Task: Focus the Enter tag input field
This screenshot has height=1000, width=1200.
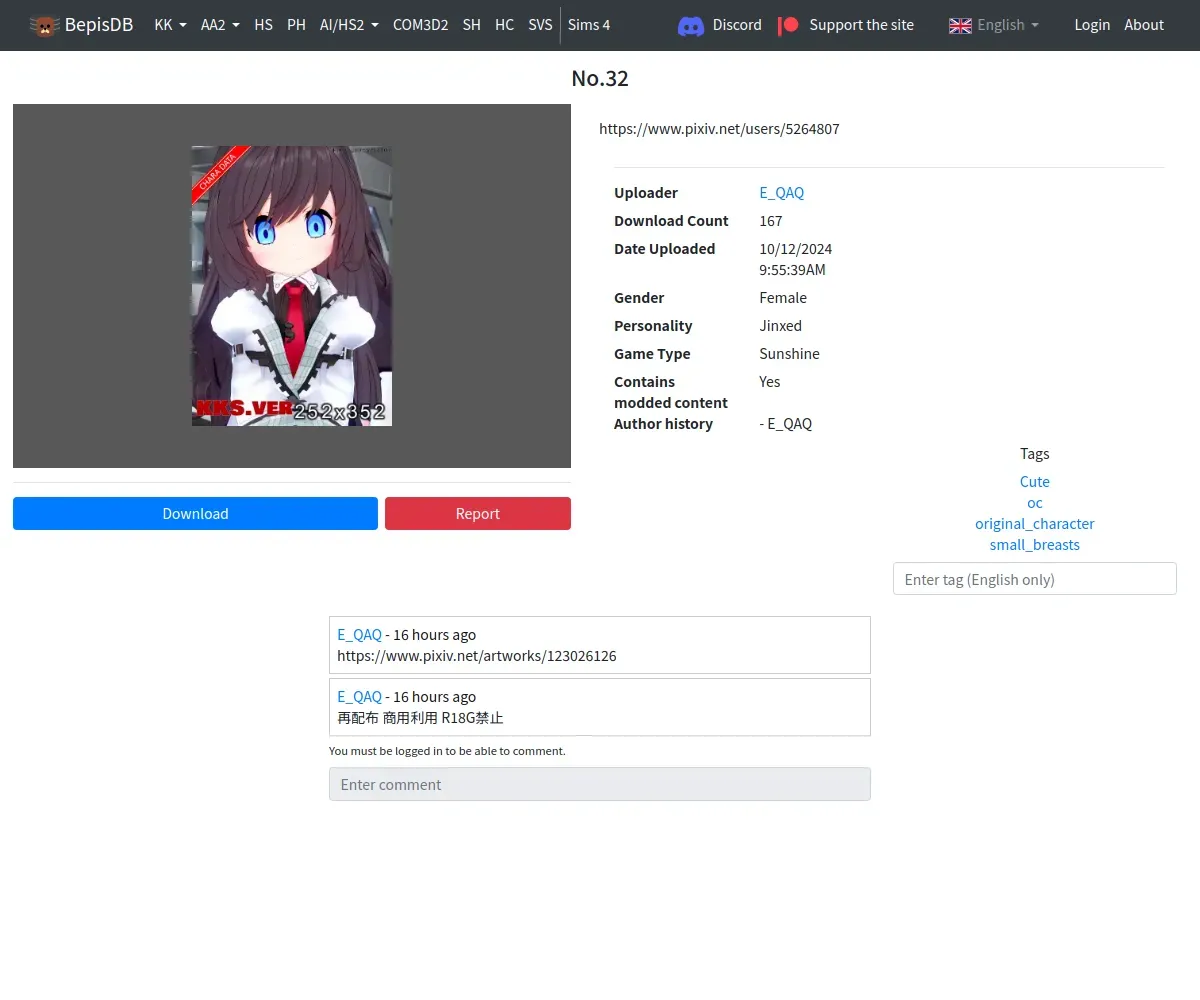Action: 1035,579
